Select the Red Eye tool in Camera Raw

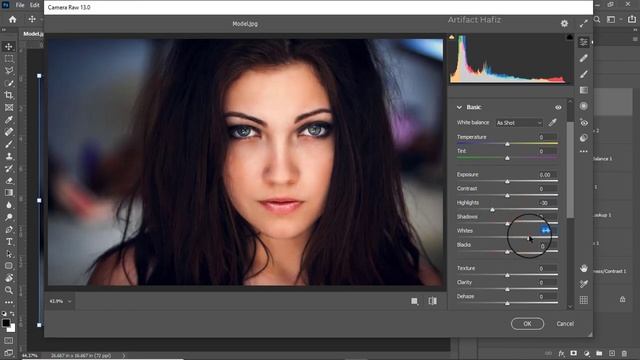[584, 122]
